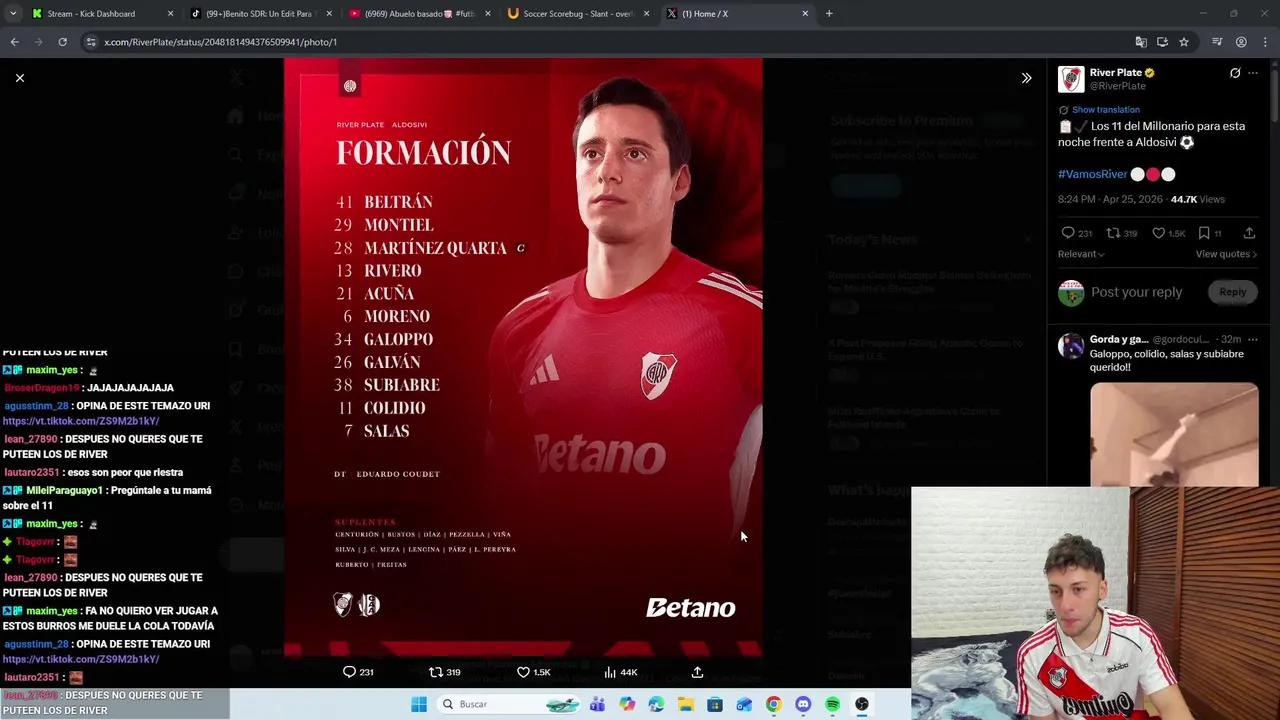The width and height of the screenshot is (1280, 720).
Task: Share the photo via upload icon below image
Action: 697,672
